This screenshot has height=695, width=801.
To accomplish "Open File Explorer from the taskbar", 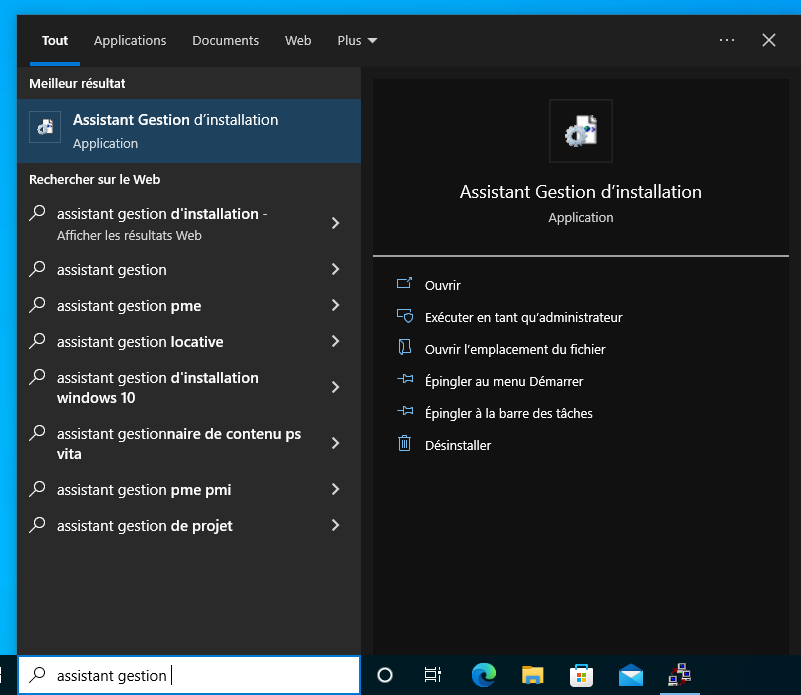I will coord(532,675).
